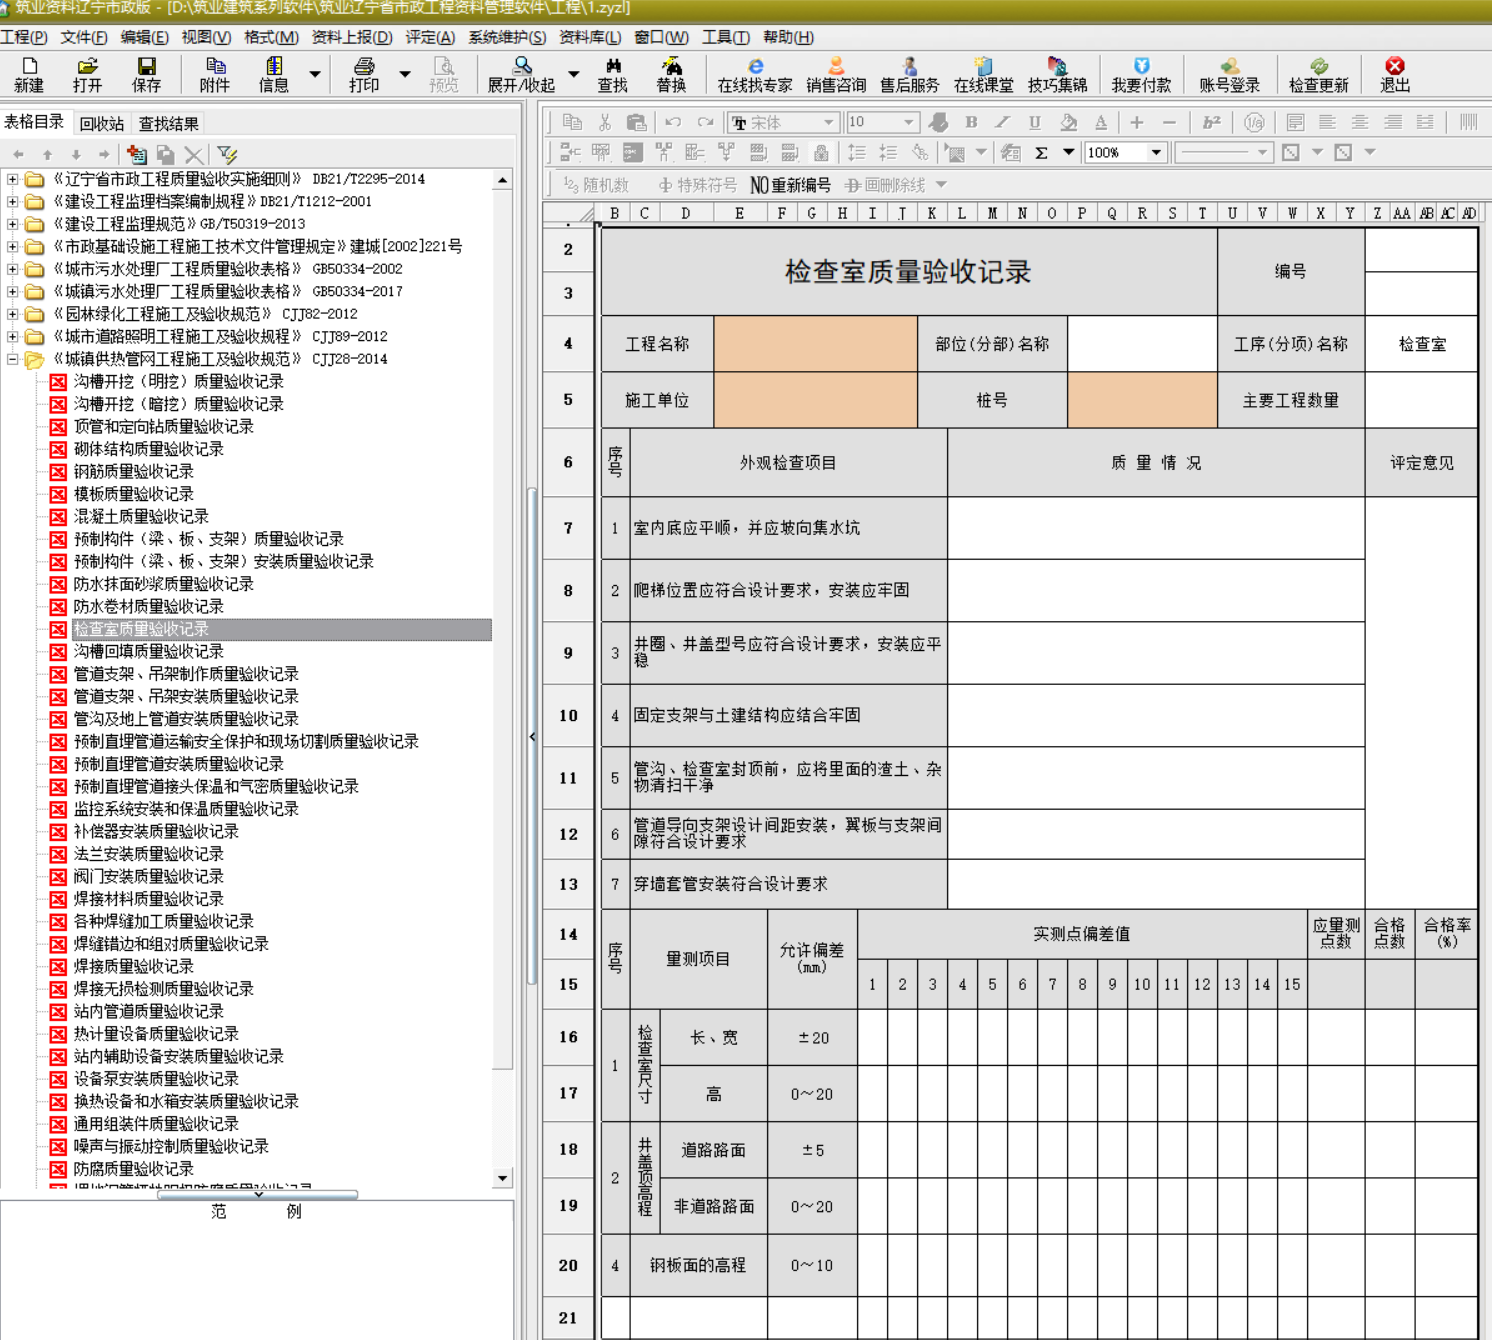This screenshot has width=1492, height=1340.
Task: Expand 建设工程监理规范 folder
Action: [12, 224]
